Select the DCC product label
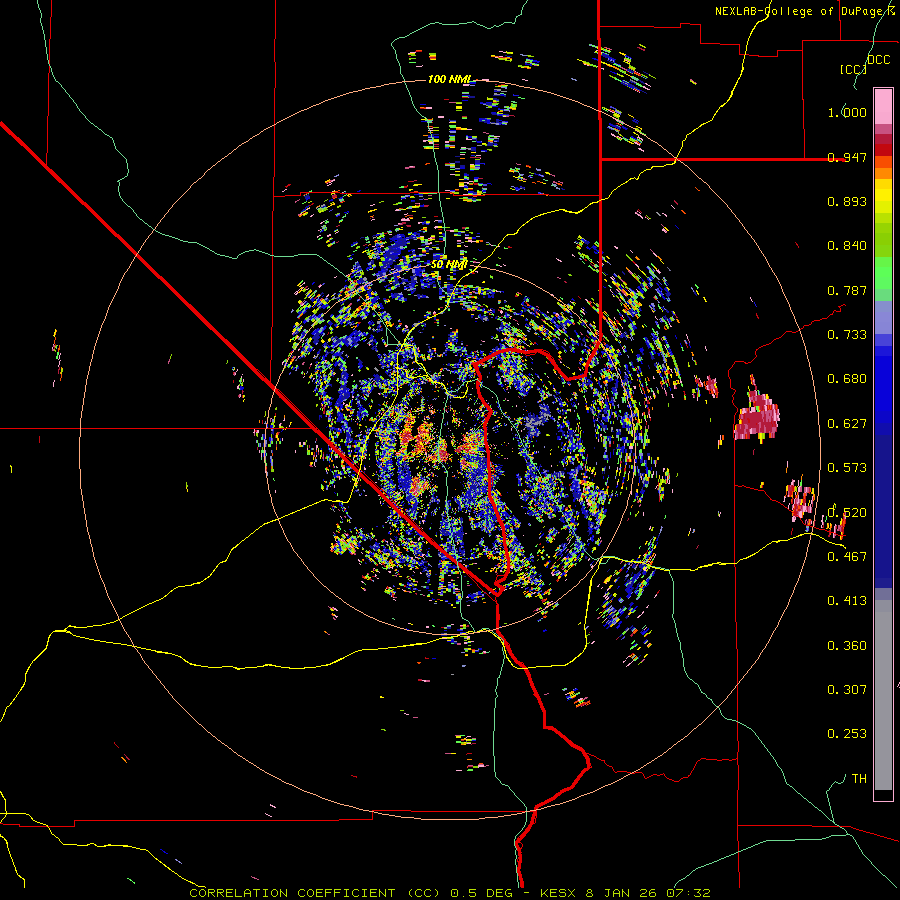Screen dimensions: 900x900 tap(878, 60)
